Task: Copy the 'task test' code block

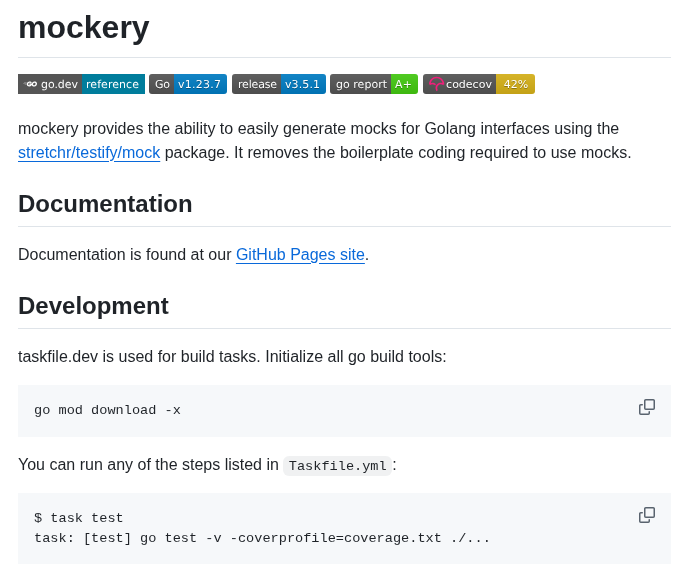Action: coord(647,515)
